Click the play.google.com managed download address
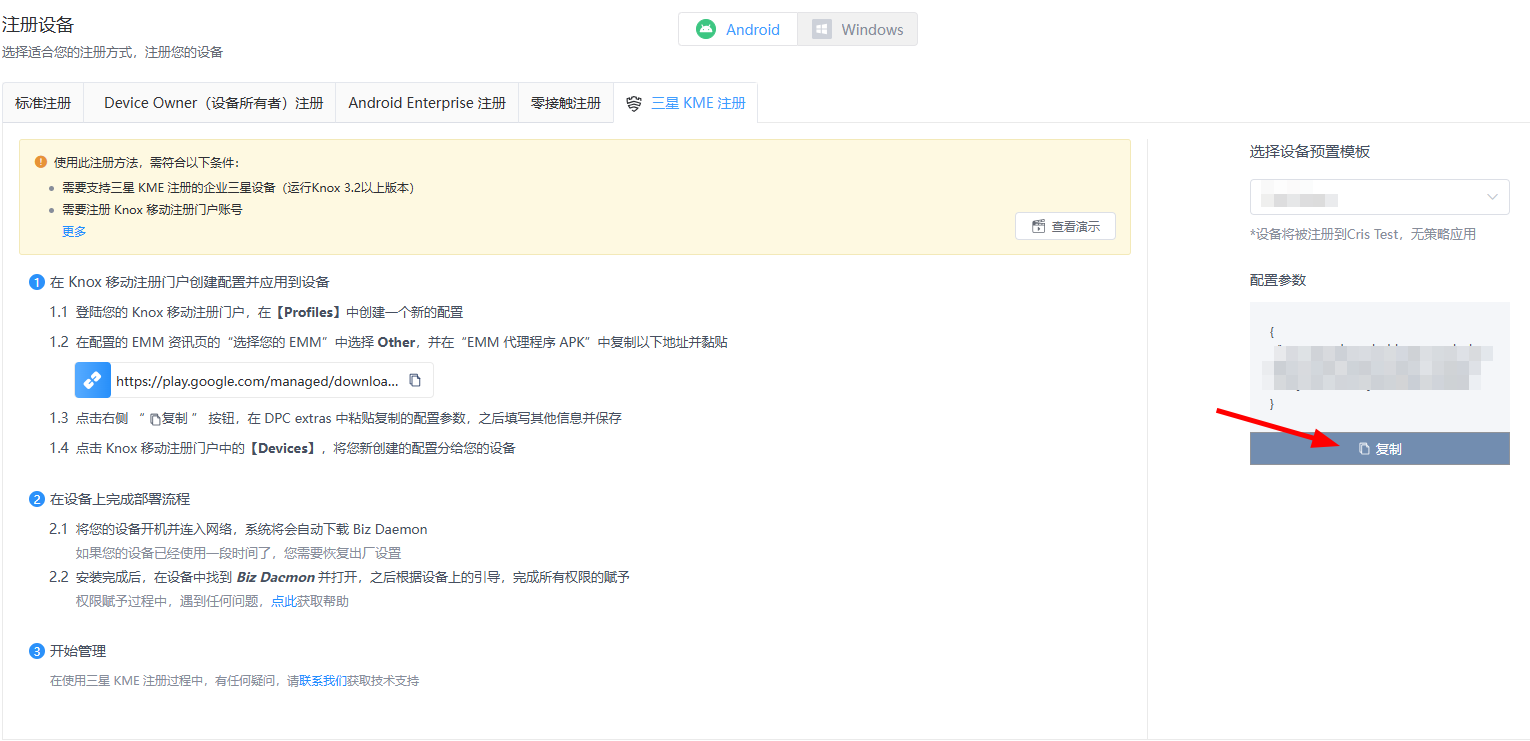Screen dimensions: 1530x741 pyautogui.click(x=257, y=381)
